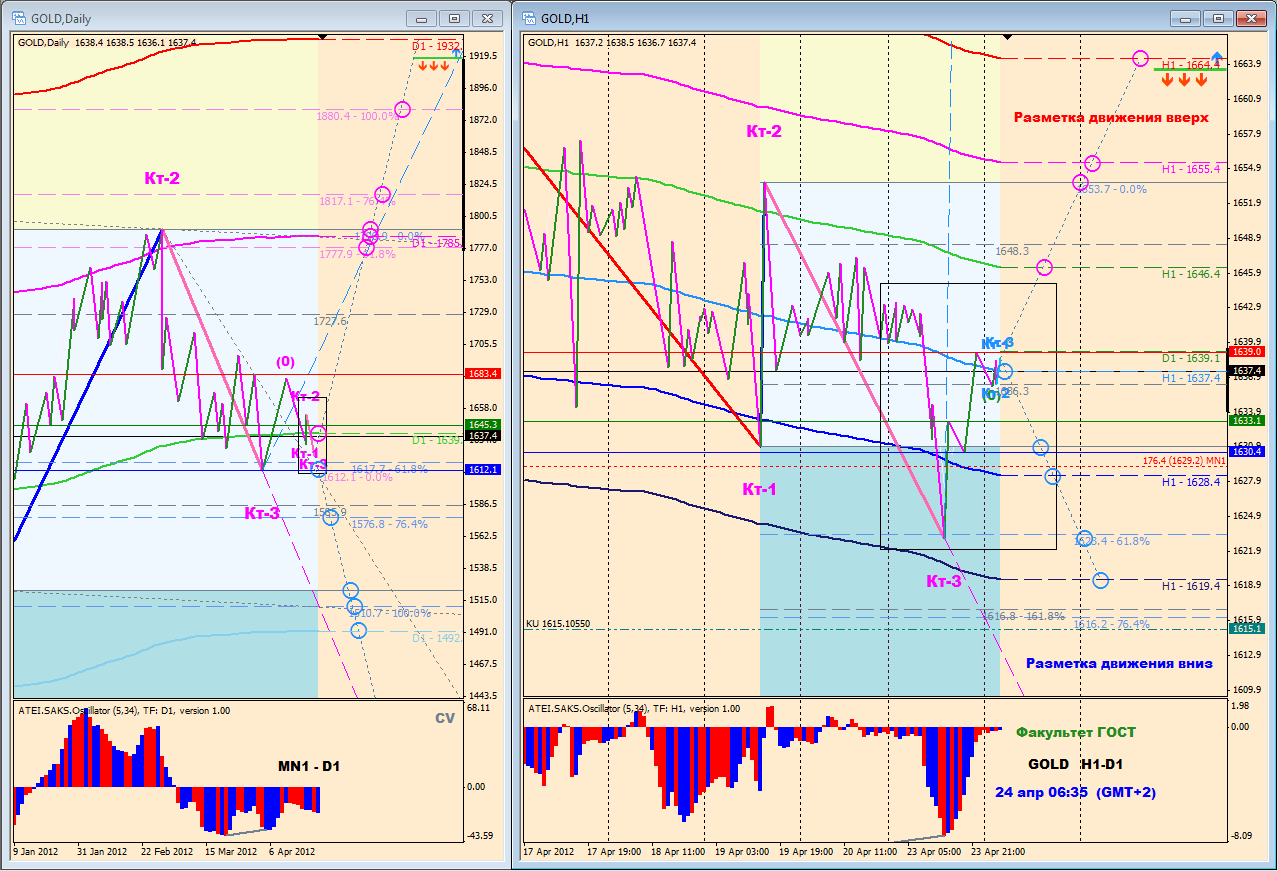Select the blue 1630.4 price label on the H1 axis
Image resolution: width=1278 pixels, height=871 pixels.
pyautogui.click(x=1245, y=452)
